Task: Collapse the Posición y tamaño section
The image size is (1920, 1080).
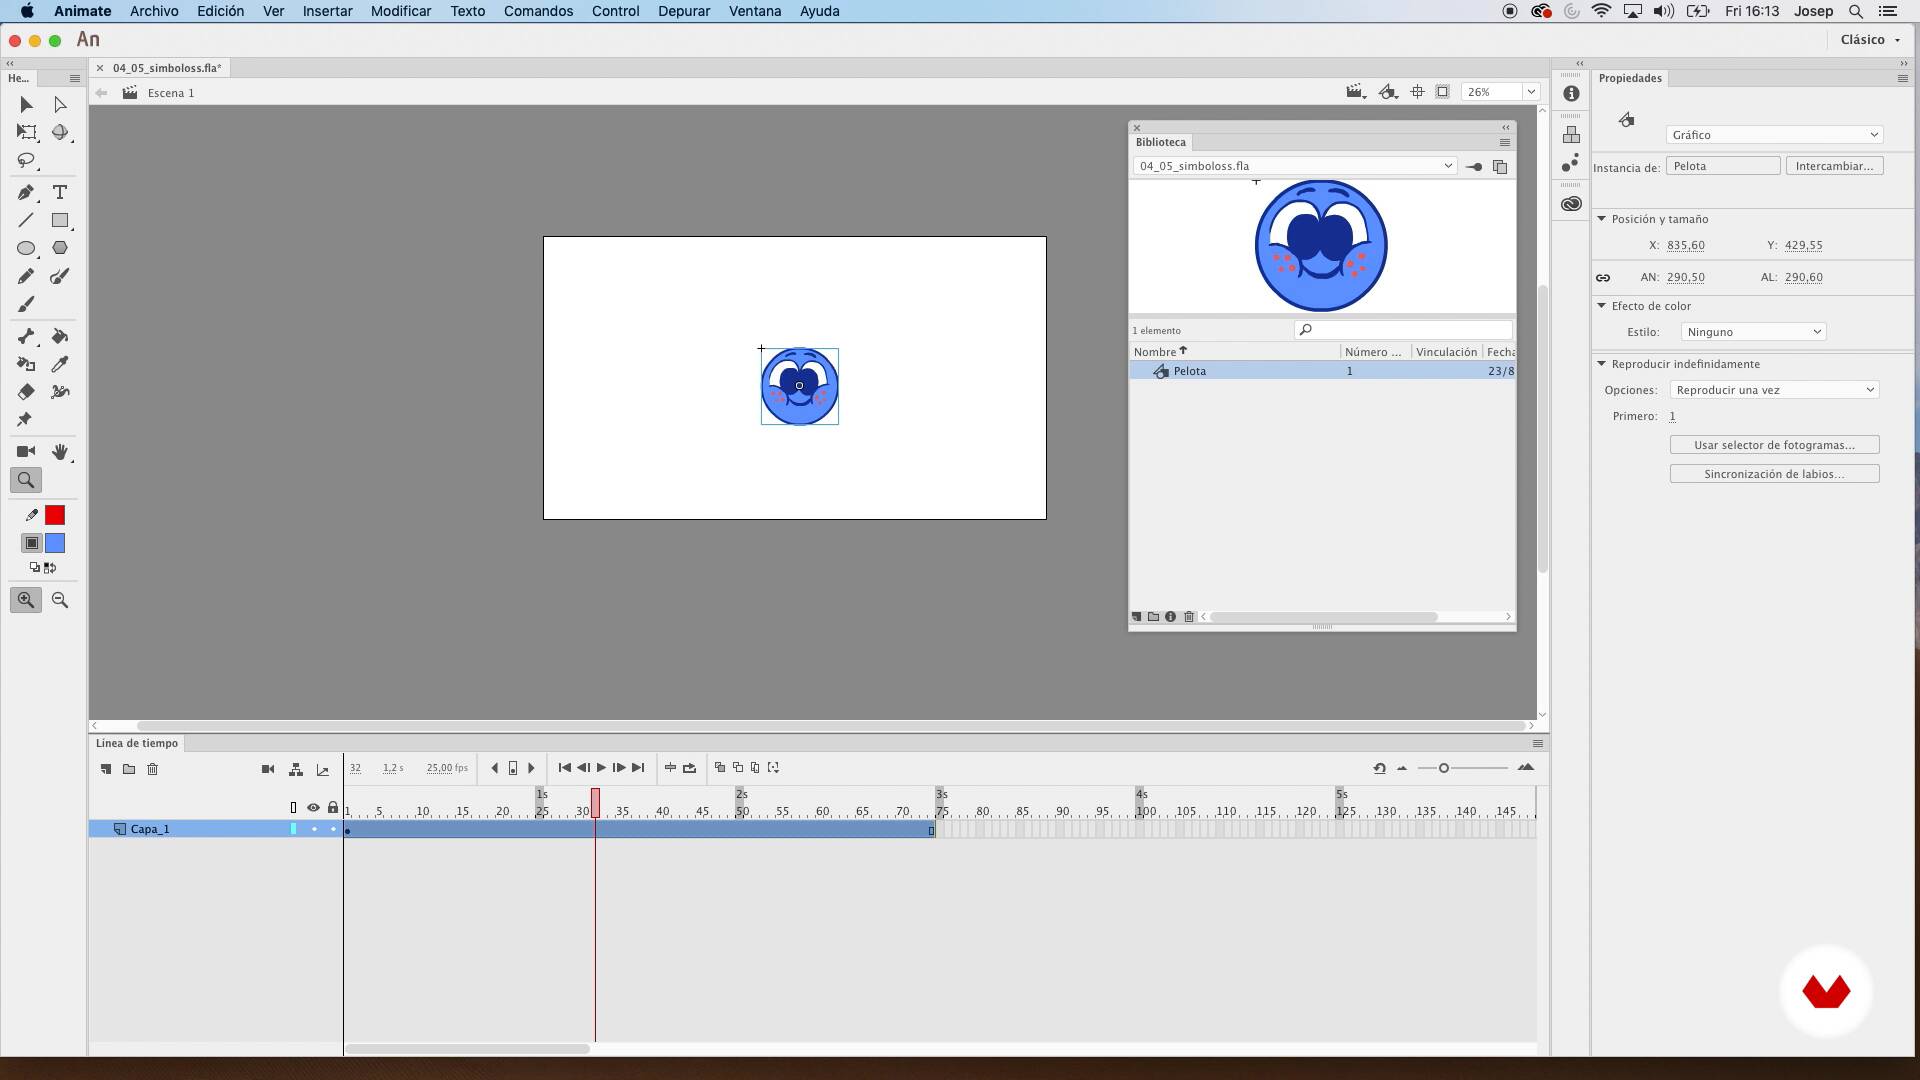Action: click(x=1601, y=219)
